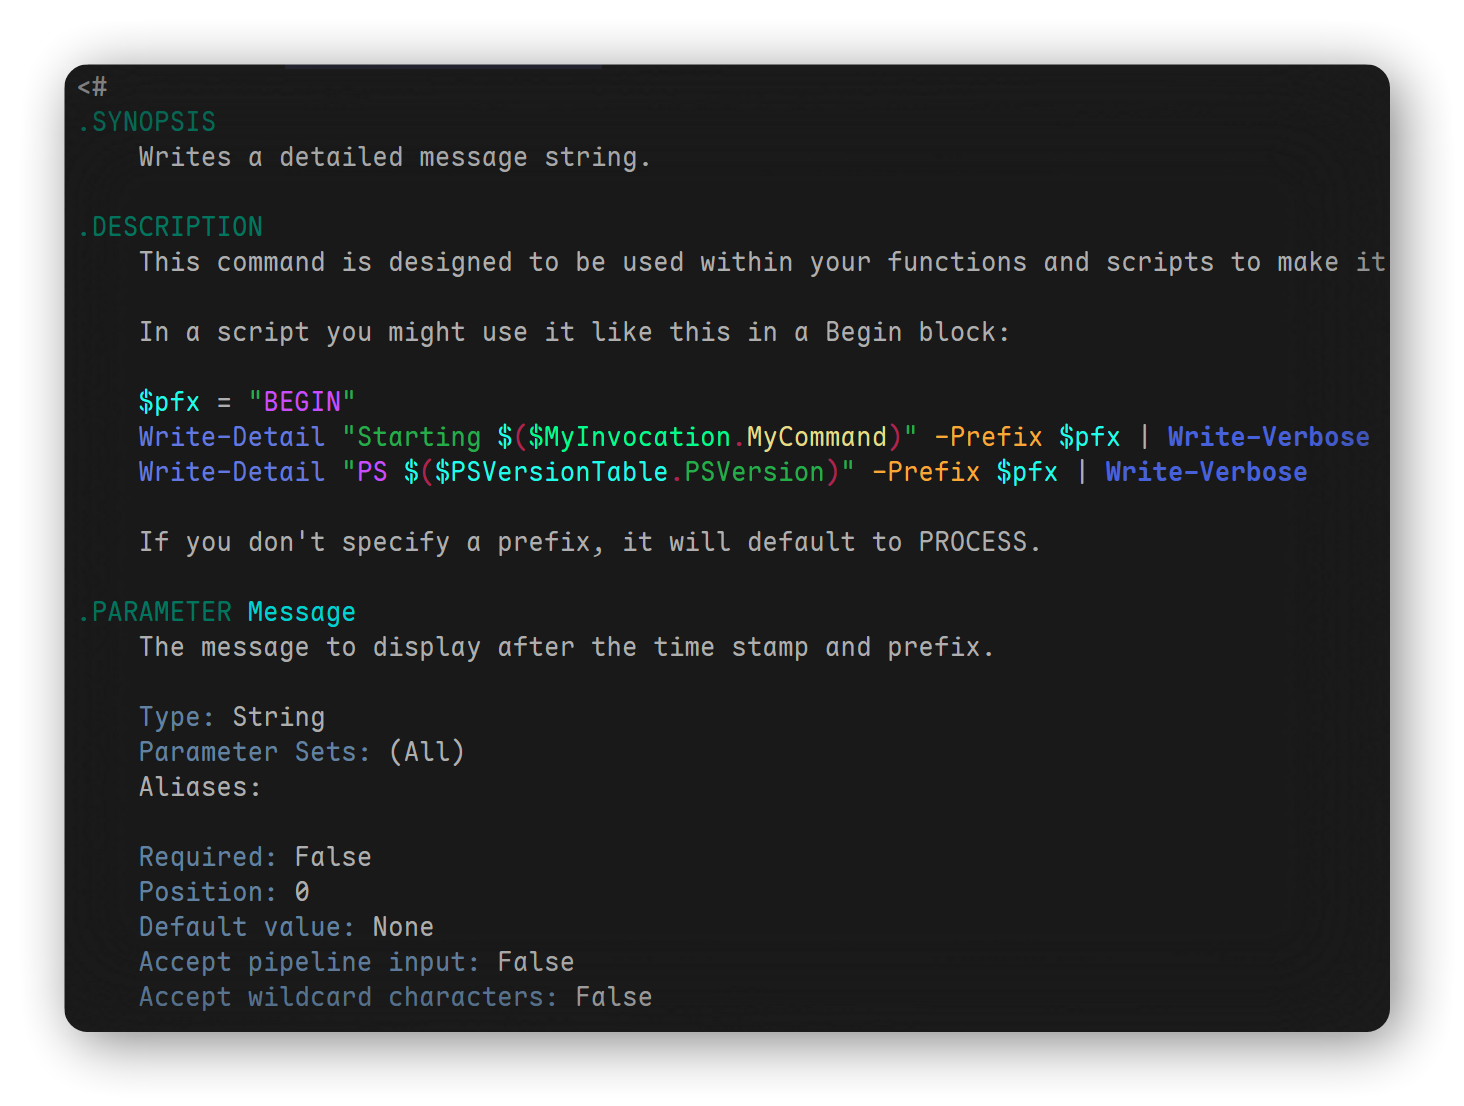Click the $MyInvocation variable
Viewport: 1464px width, 1106px height.
[x=630, y=437]
